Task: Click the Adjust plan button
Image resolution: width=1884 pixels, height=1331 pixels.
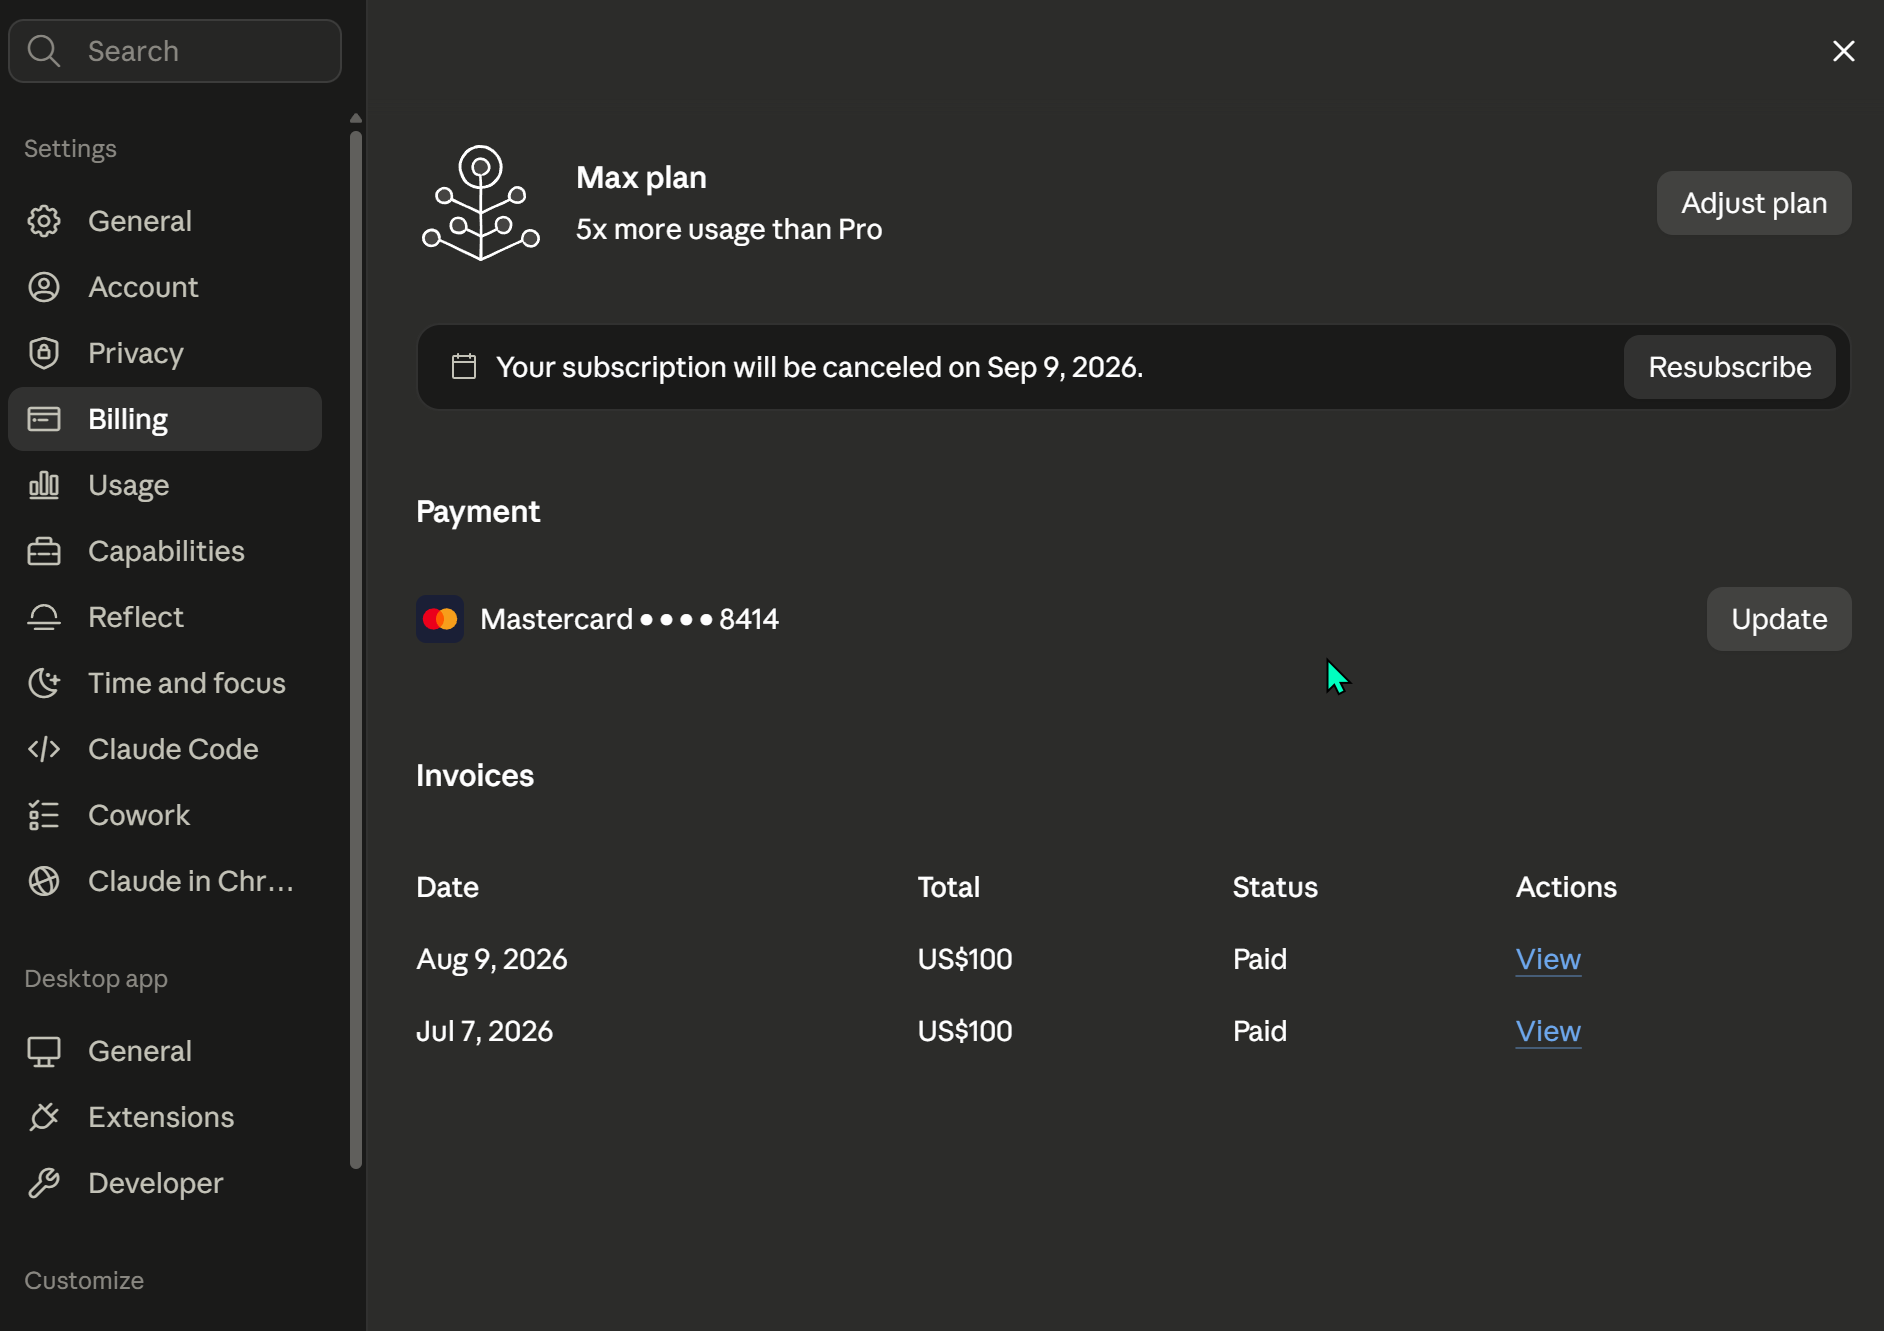Action: pyautogui.click(x=1754, y=203)
